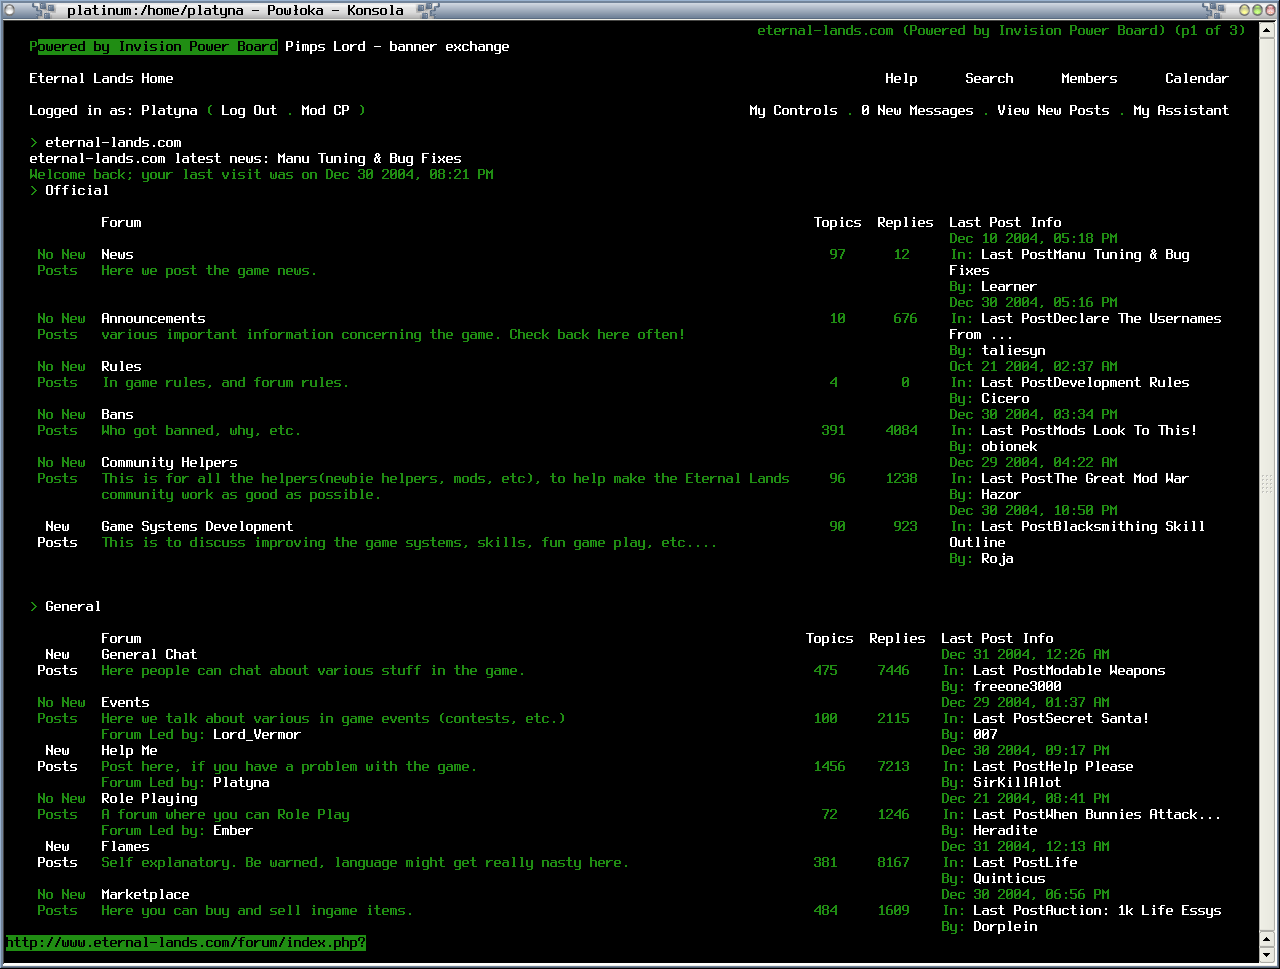Screen dimensions: 1280x969
Task: Open Lord_Vermor's profile link
Action: [257, 734]
